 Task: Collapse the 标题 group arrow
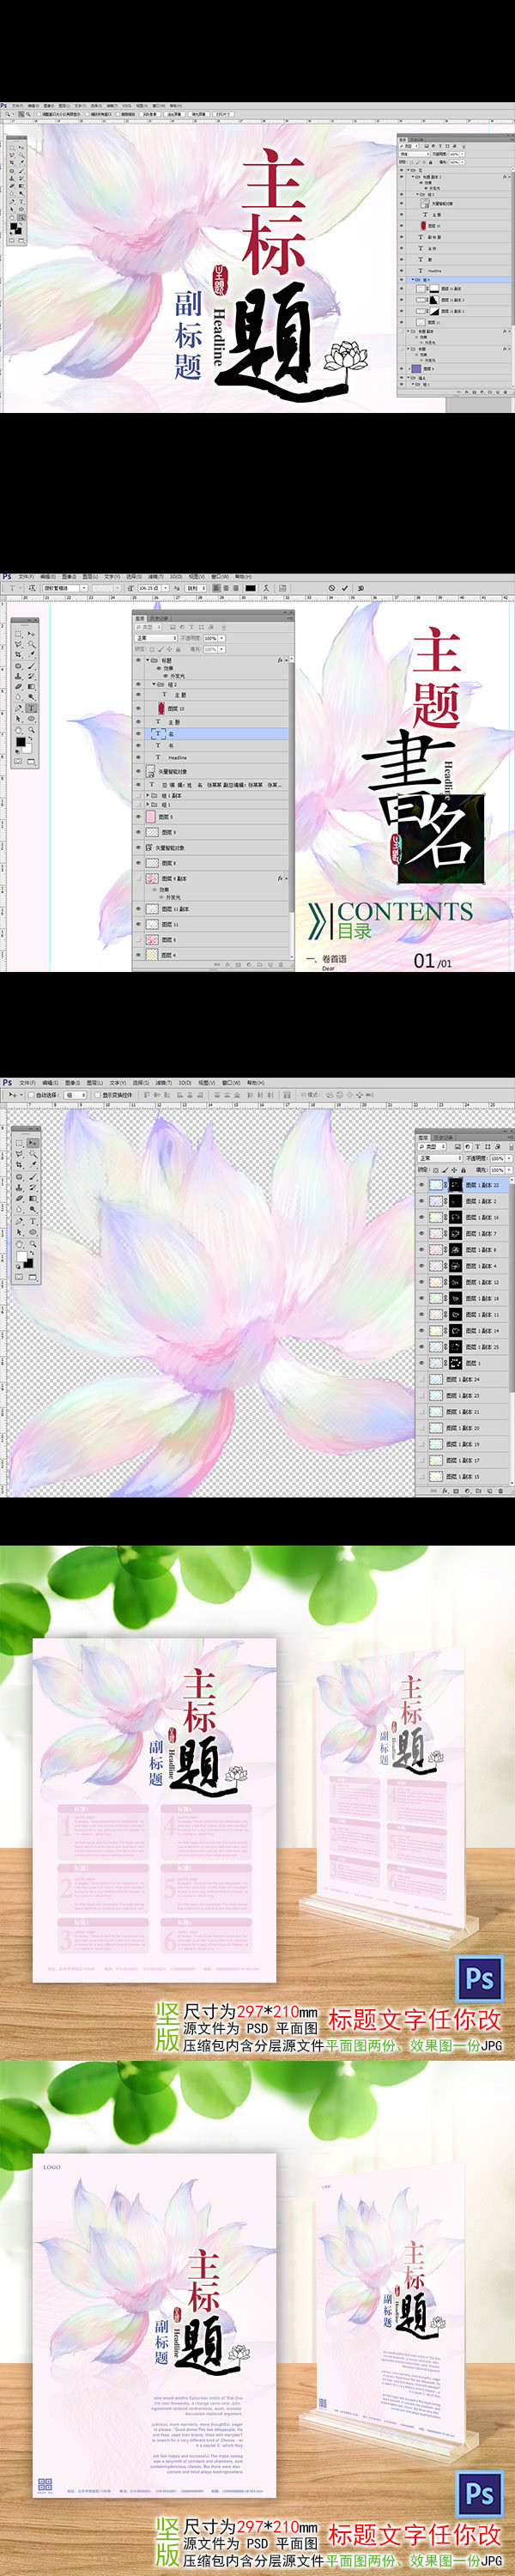click(x=149, y=660)
